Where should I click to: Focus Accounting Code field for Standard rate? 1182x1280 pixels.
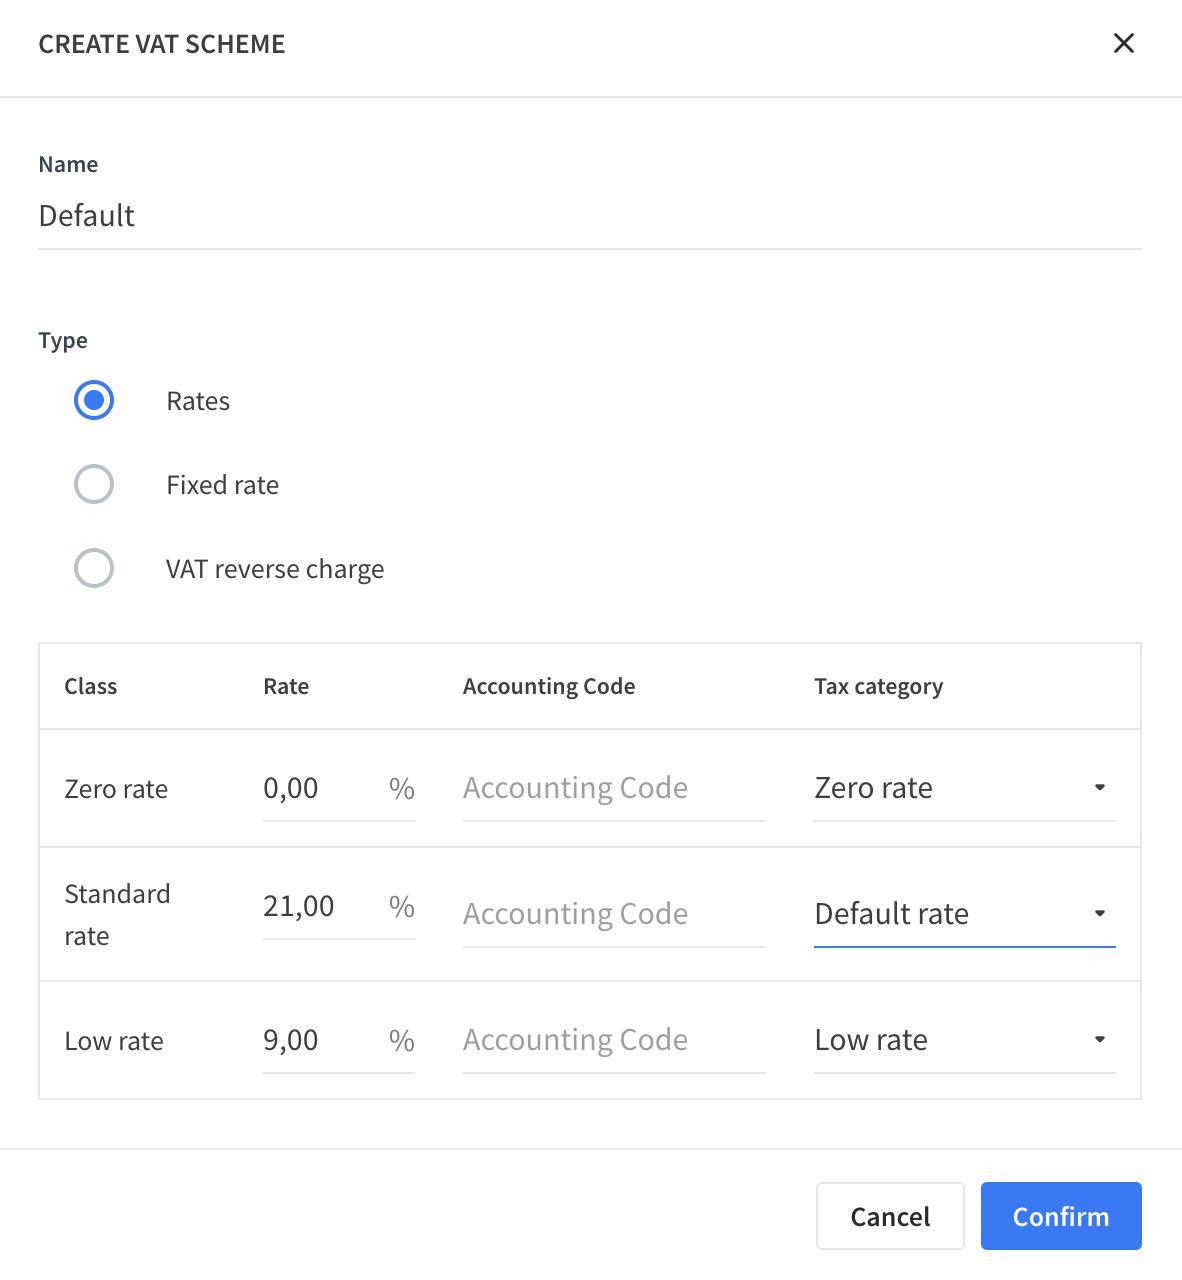click(x=614, y=915)
